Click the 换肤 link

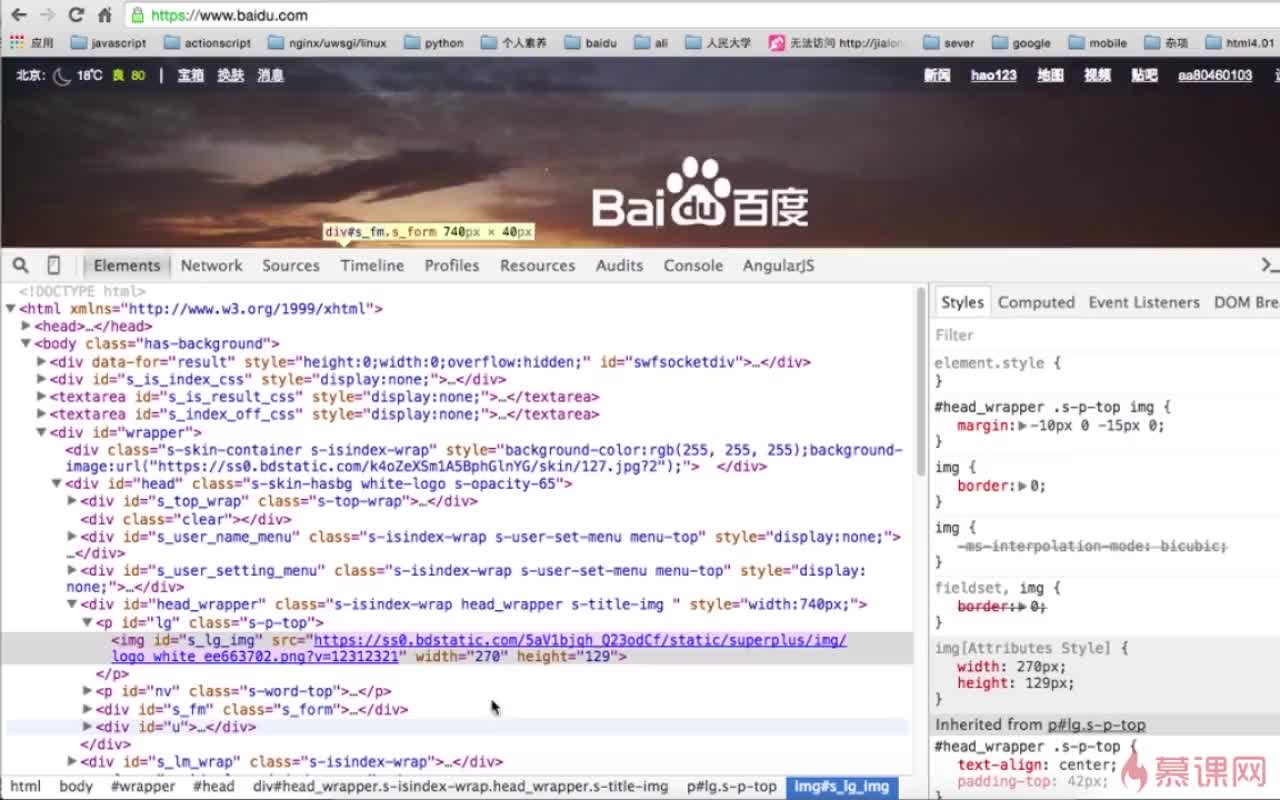[x=231, y=75]
